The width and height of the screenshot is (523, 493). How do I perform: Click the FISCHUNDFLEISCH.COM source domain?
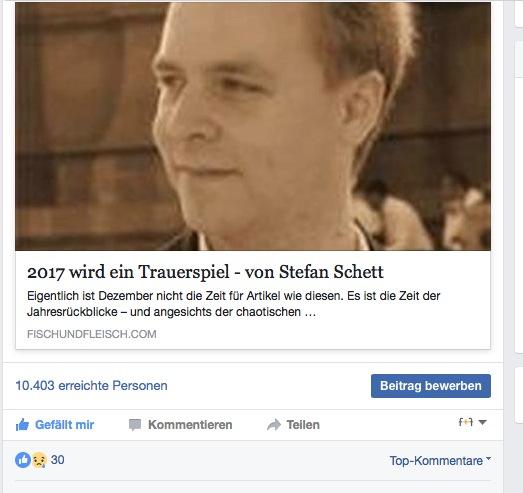click(92, 334)
